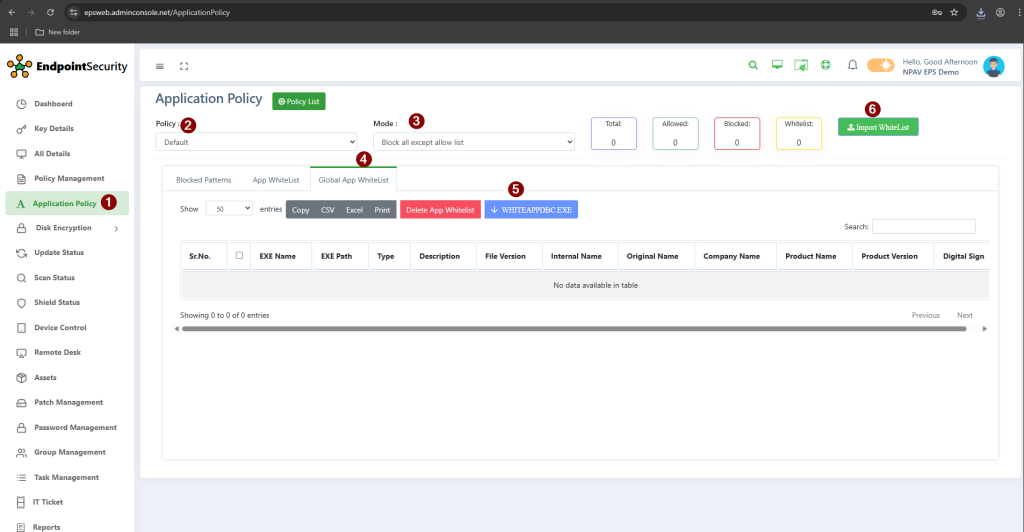Switch to the App WhiteList tab

click(x=275, y=180)
